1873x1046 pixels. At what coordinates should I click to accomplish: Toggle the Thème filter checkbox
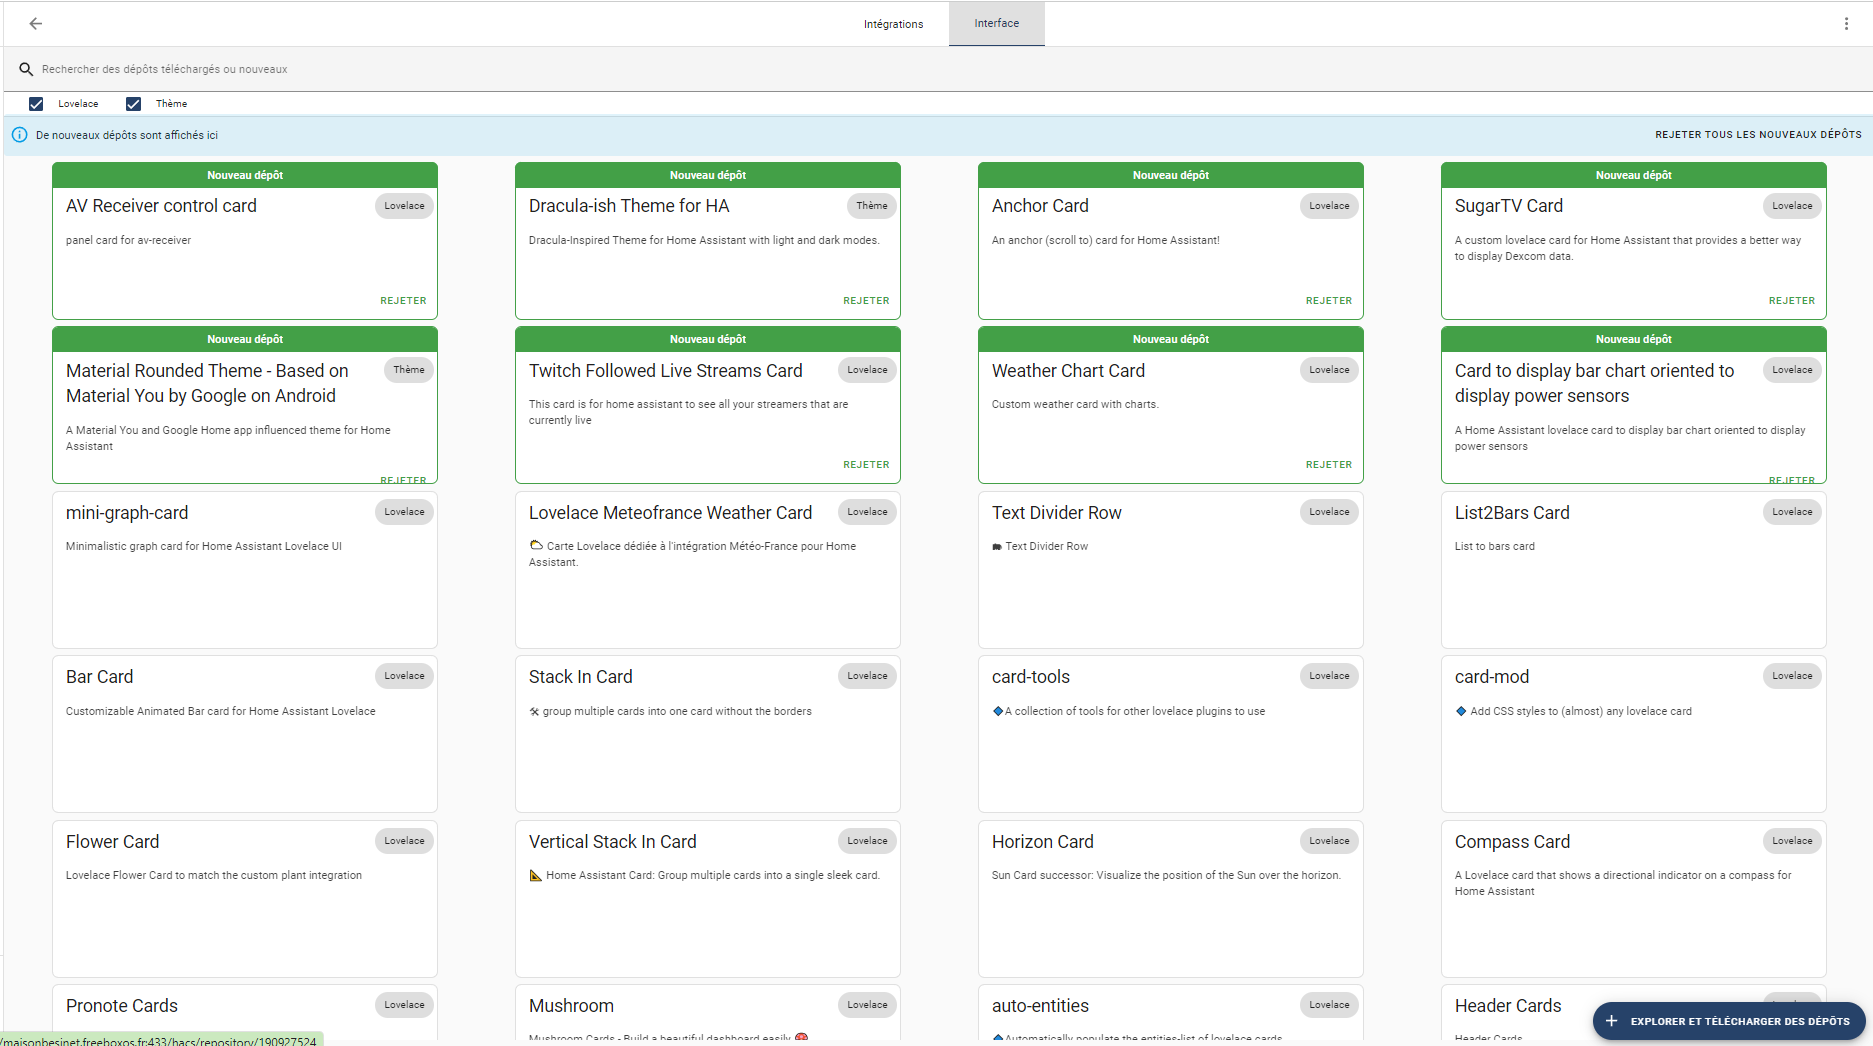pyautogui.click(x=133, y=104)
